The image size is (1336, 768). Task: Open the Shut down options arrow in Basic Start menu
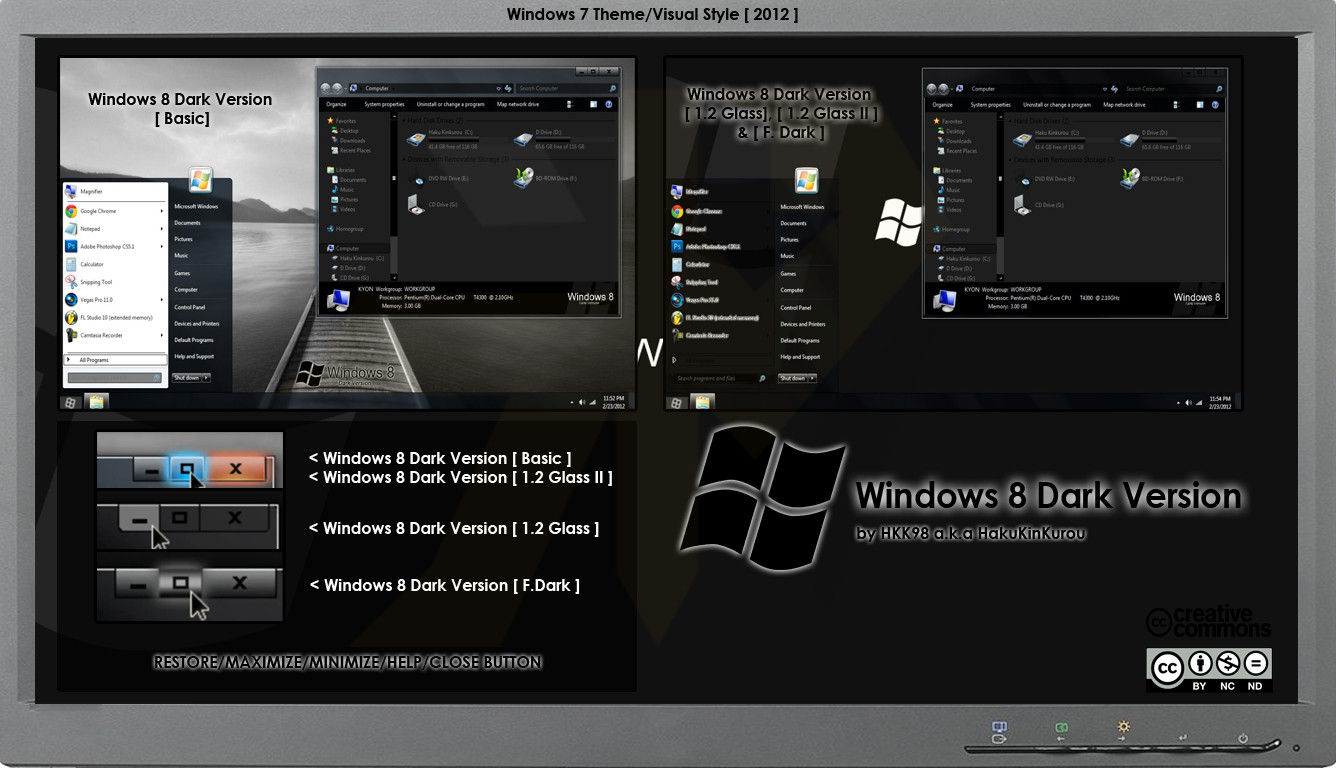(206, 378)
